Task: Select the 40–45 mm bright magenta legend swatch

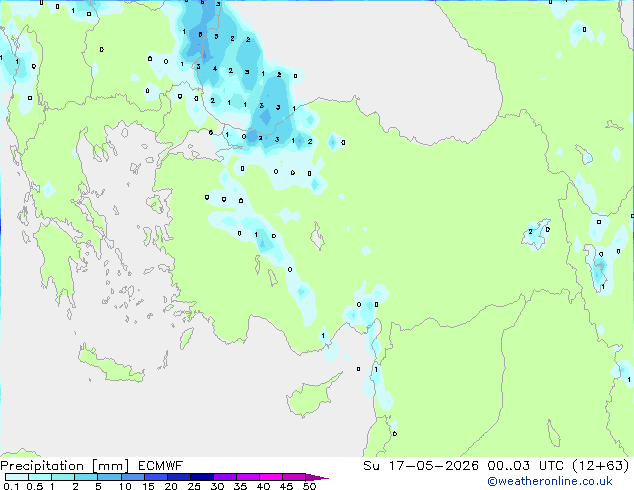Action: pyautogui.click(x=271, y=477)
